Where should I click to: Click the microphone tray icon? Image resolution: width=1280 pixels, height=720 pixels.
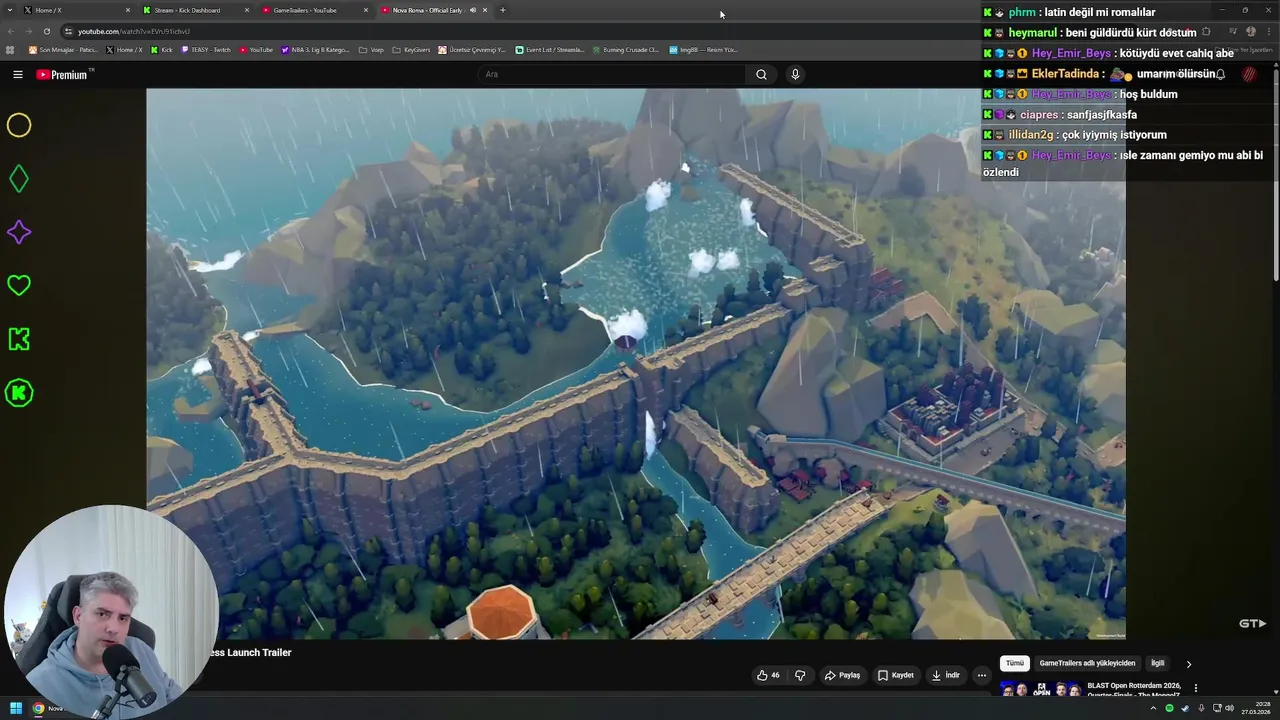click(x=1201, y=708)
